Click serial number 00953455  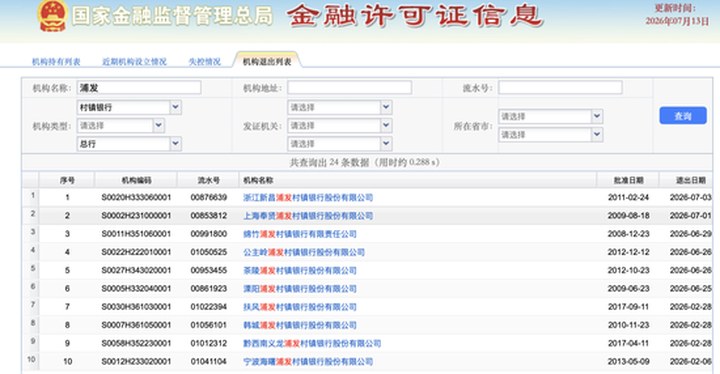209,270
